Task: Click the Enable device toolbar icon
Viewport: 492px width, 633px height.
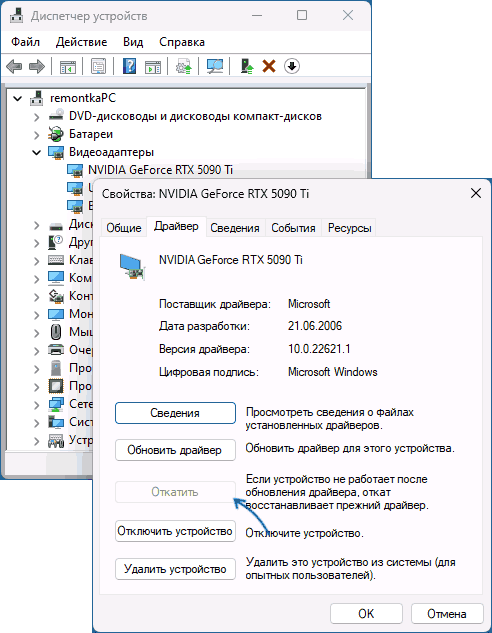Action: coord(246,66)
